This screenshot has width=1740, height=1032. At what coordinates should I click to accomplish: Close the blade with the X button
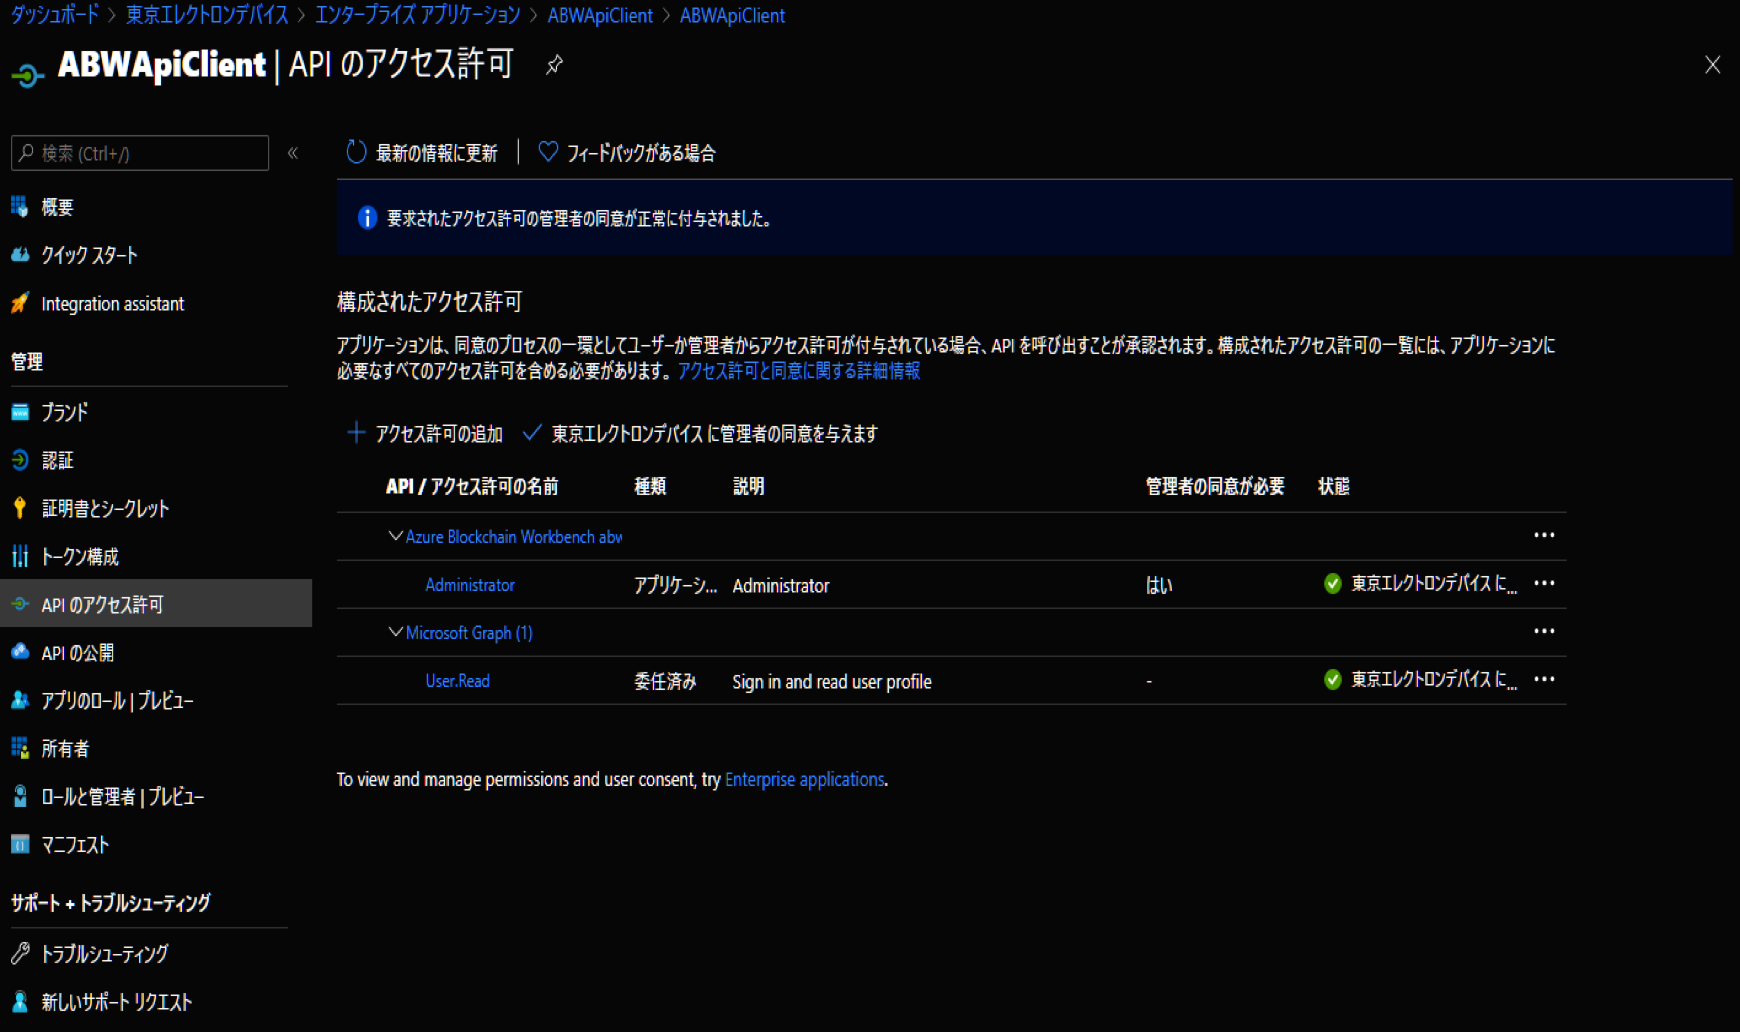[1712, 65]
